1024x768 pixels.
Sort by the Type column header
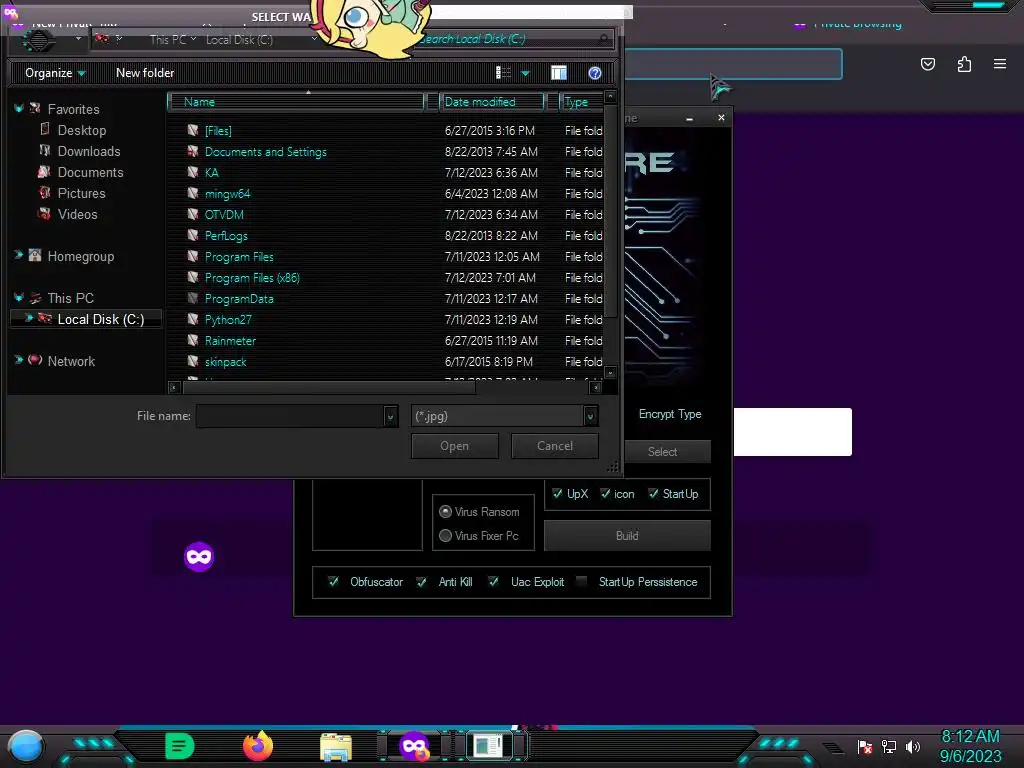(x=581, y=102)
